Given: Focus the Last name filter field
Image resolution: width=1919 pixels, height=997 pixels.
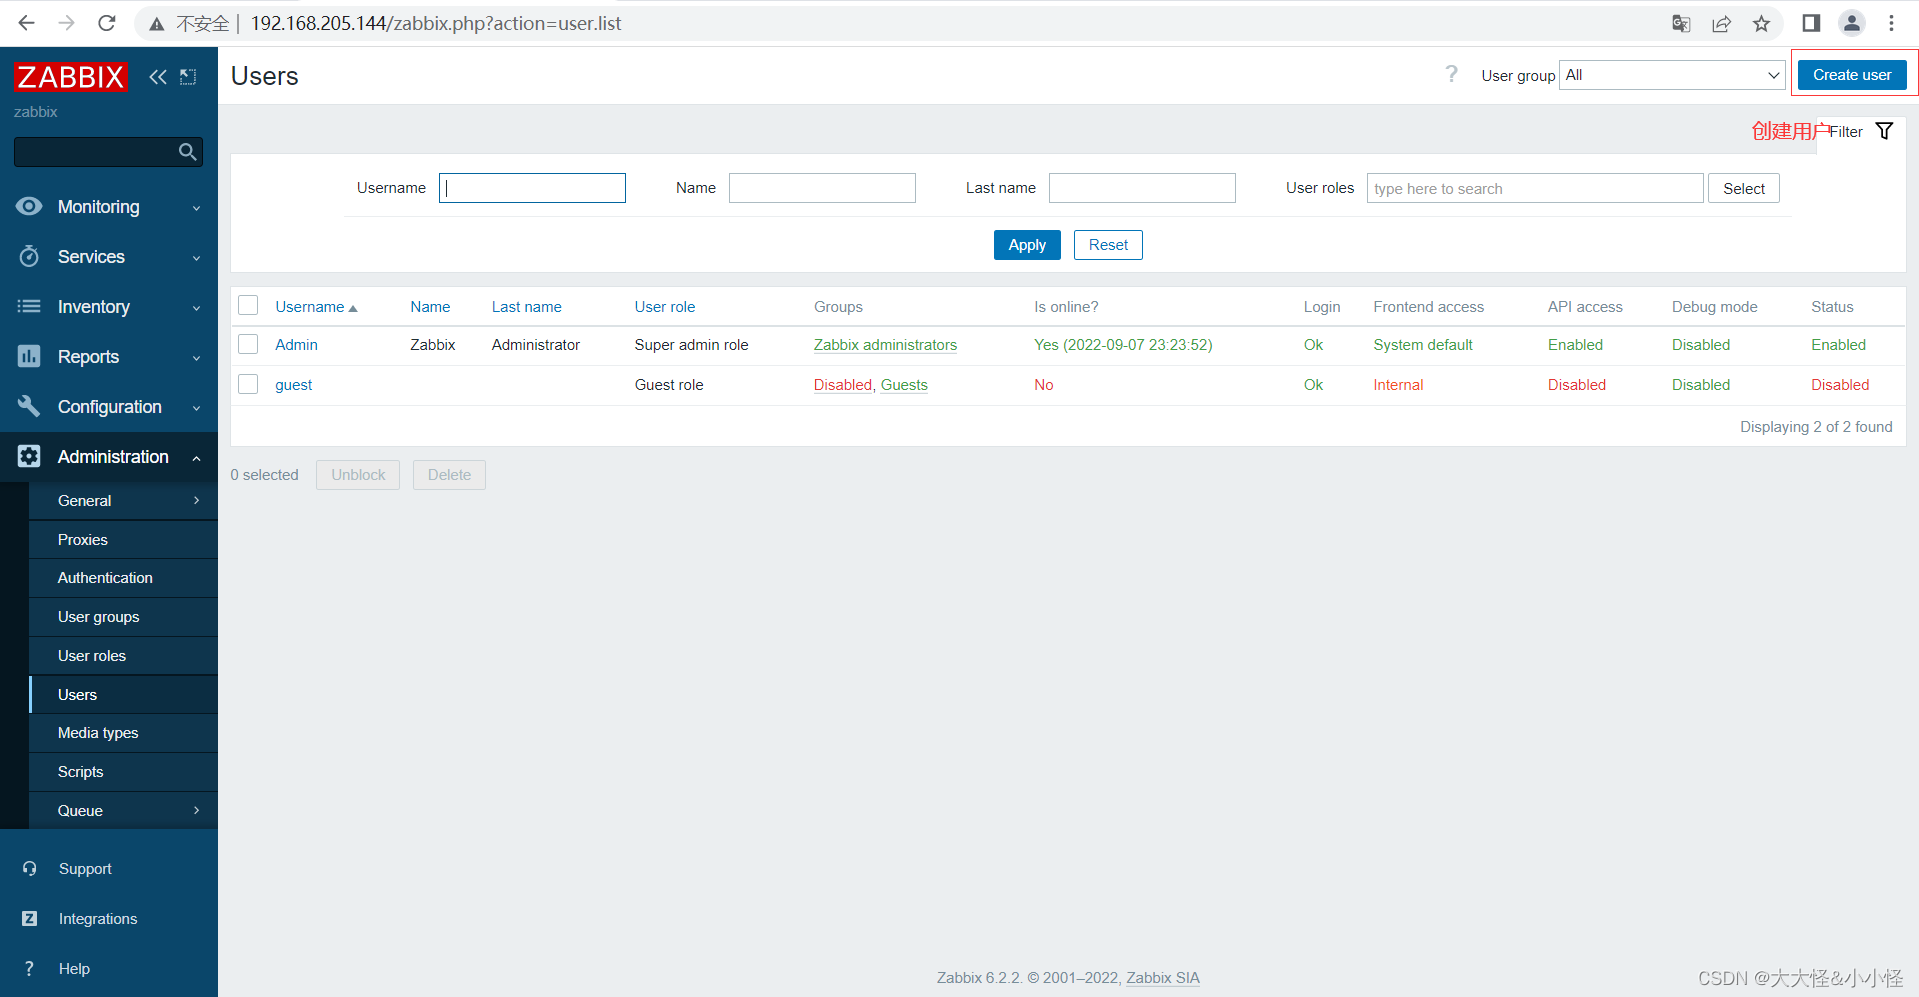Looking at the screenshot, I should click(x=1142, y=188).
